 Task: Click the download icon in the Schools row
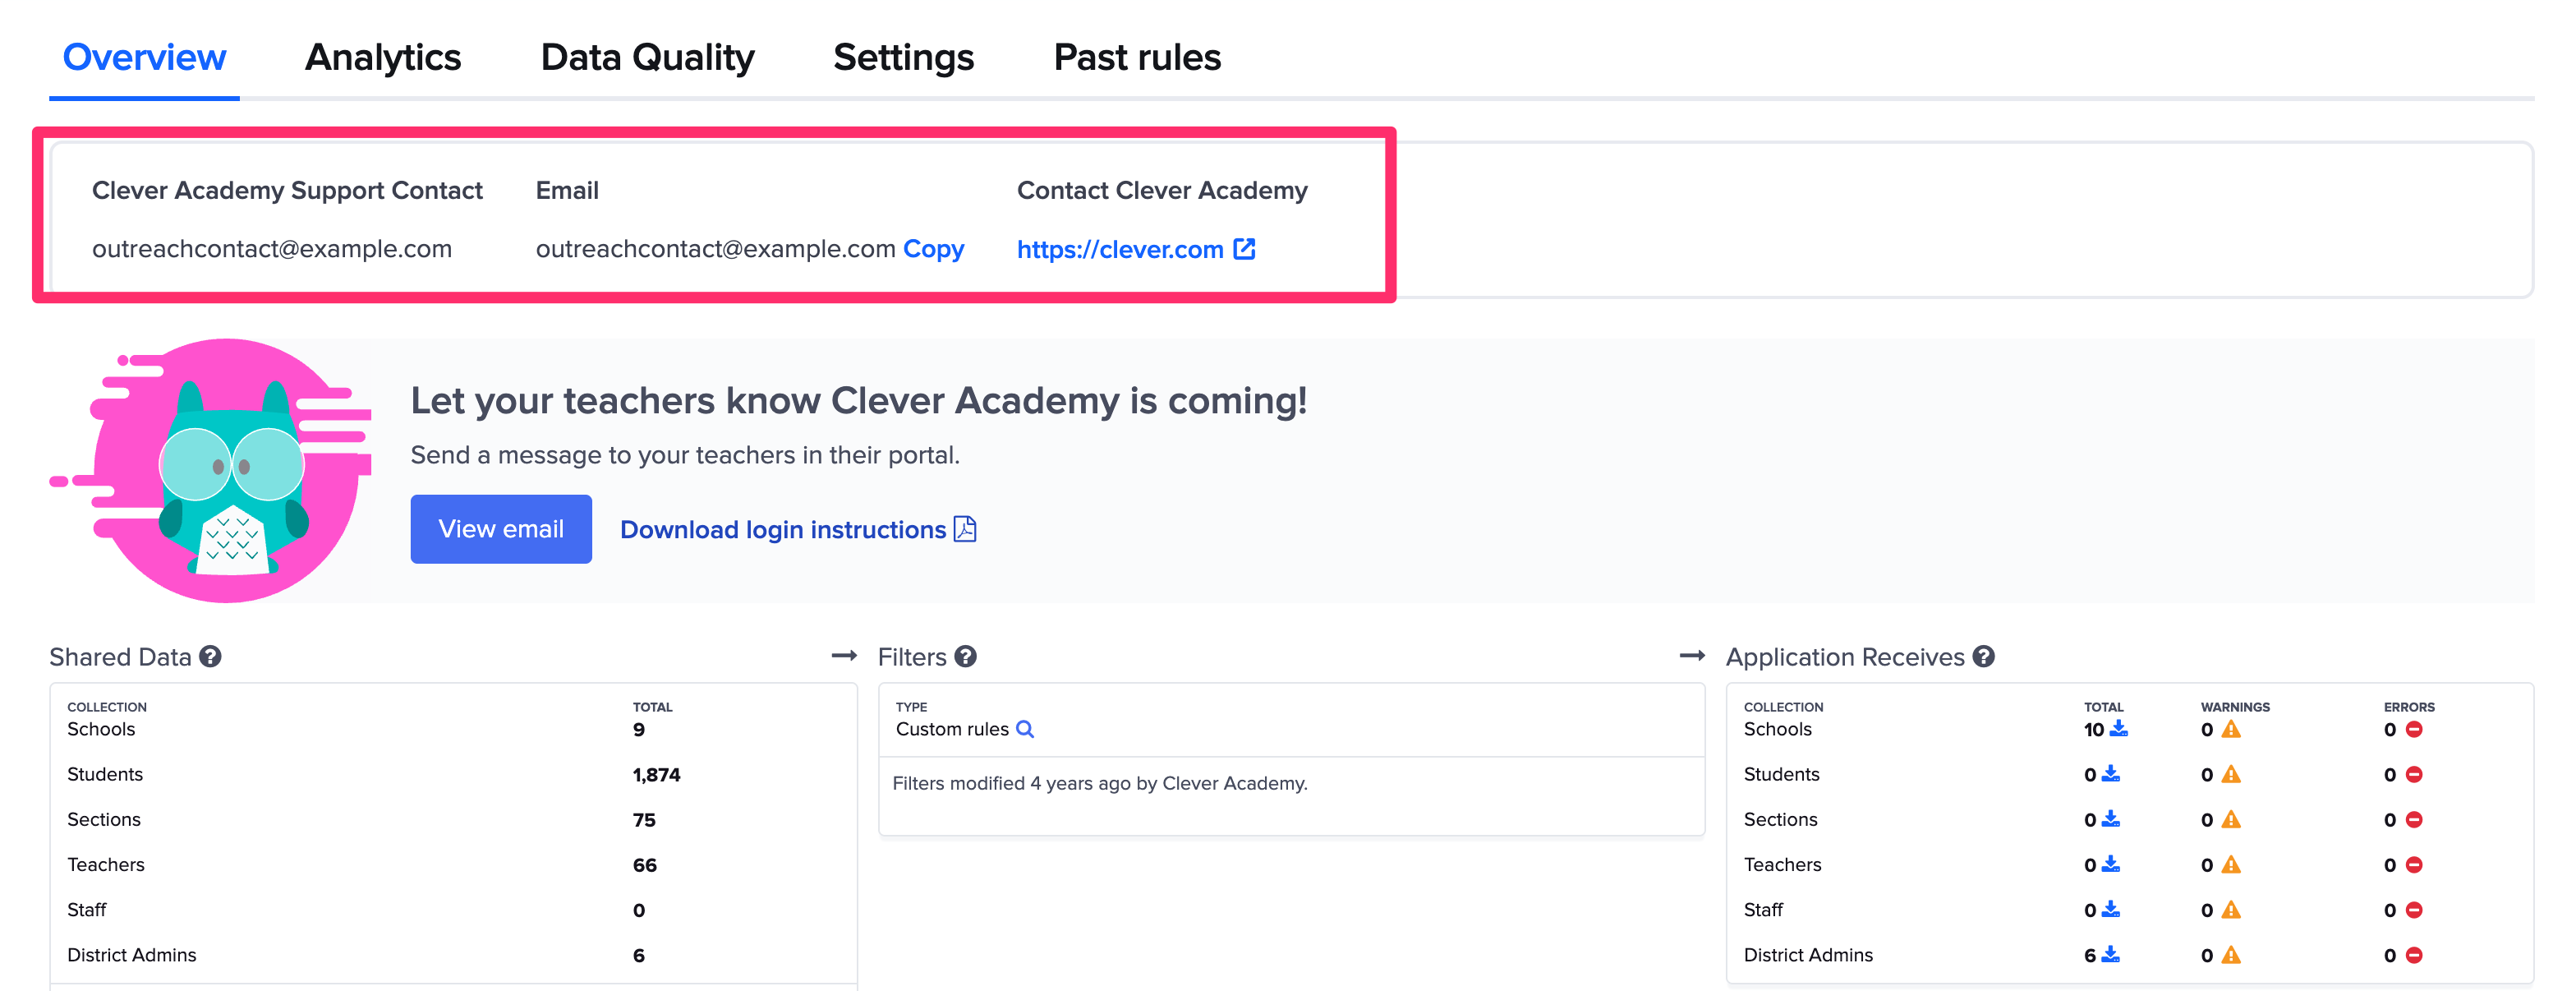tap(2118, 729)
